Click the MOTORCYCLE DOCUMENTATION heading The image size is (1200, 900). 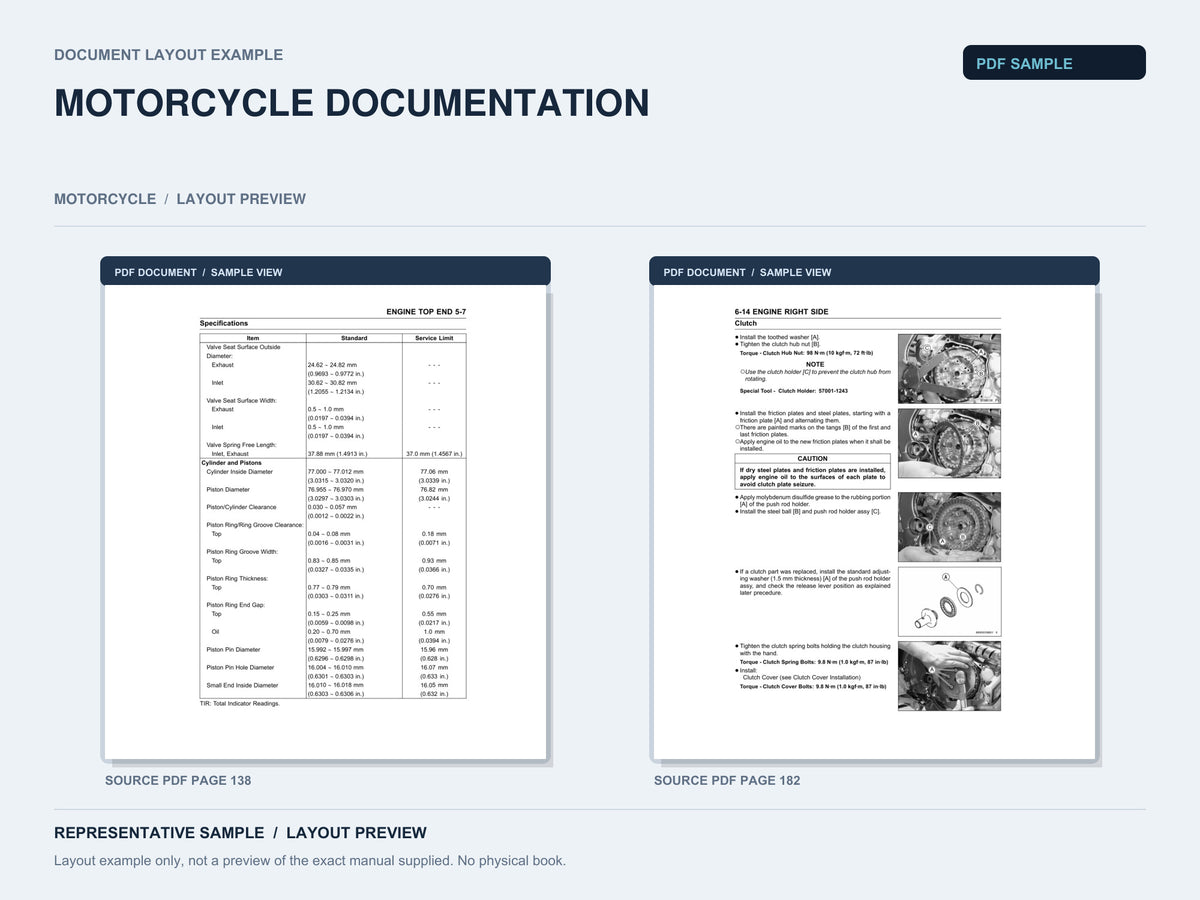tap(352, 103)
